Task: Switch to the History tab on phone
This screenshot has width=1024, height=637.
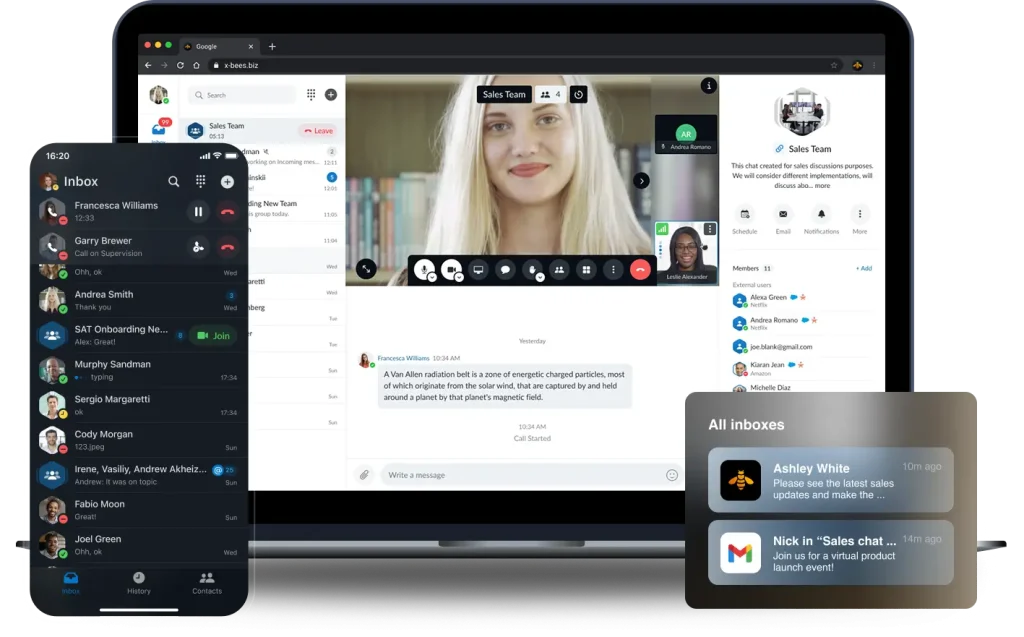Action: (x=139, y=582)
